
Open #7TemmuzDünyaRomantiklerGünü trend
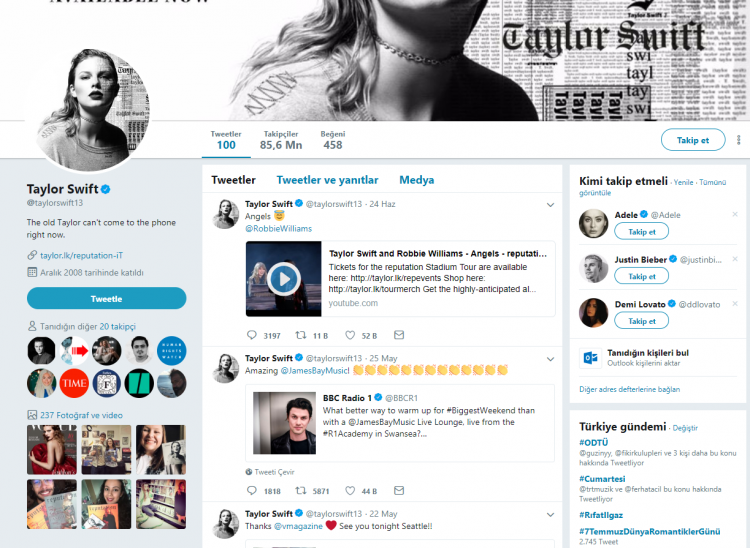pyautogui.click(x=650, y=531)
